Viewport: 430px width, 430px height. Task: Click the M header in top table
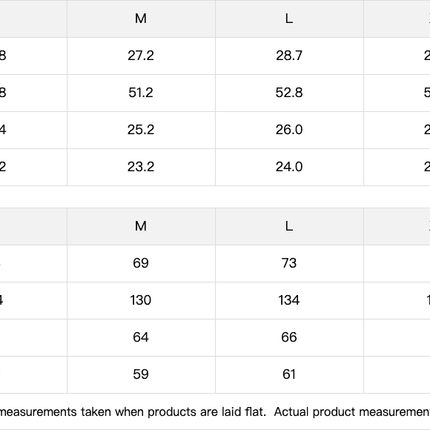tap(141, 19)
